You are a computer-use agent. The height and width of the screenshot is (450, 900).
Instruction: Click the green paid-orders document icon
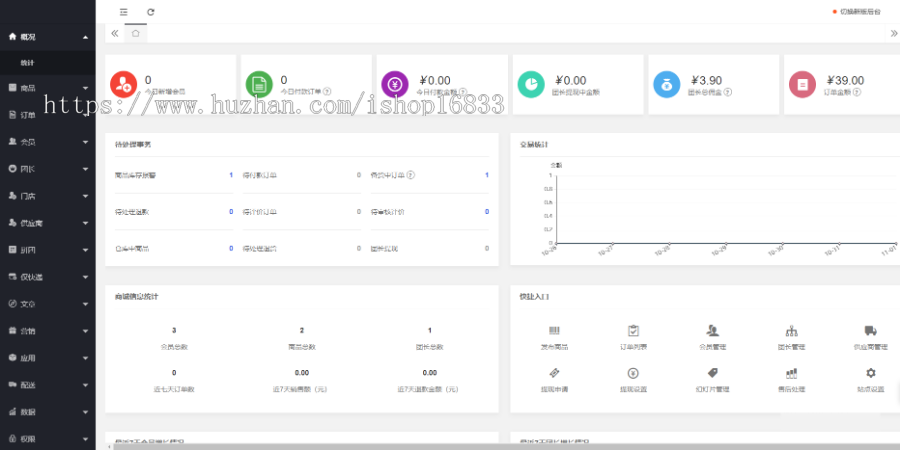[259, 84]
